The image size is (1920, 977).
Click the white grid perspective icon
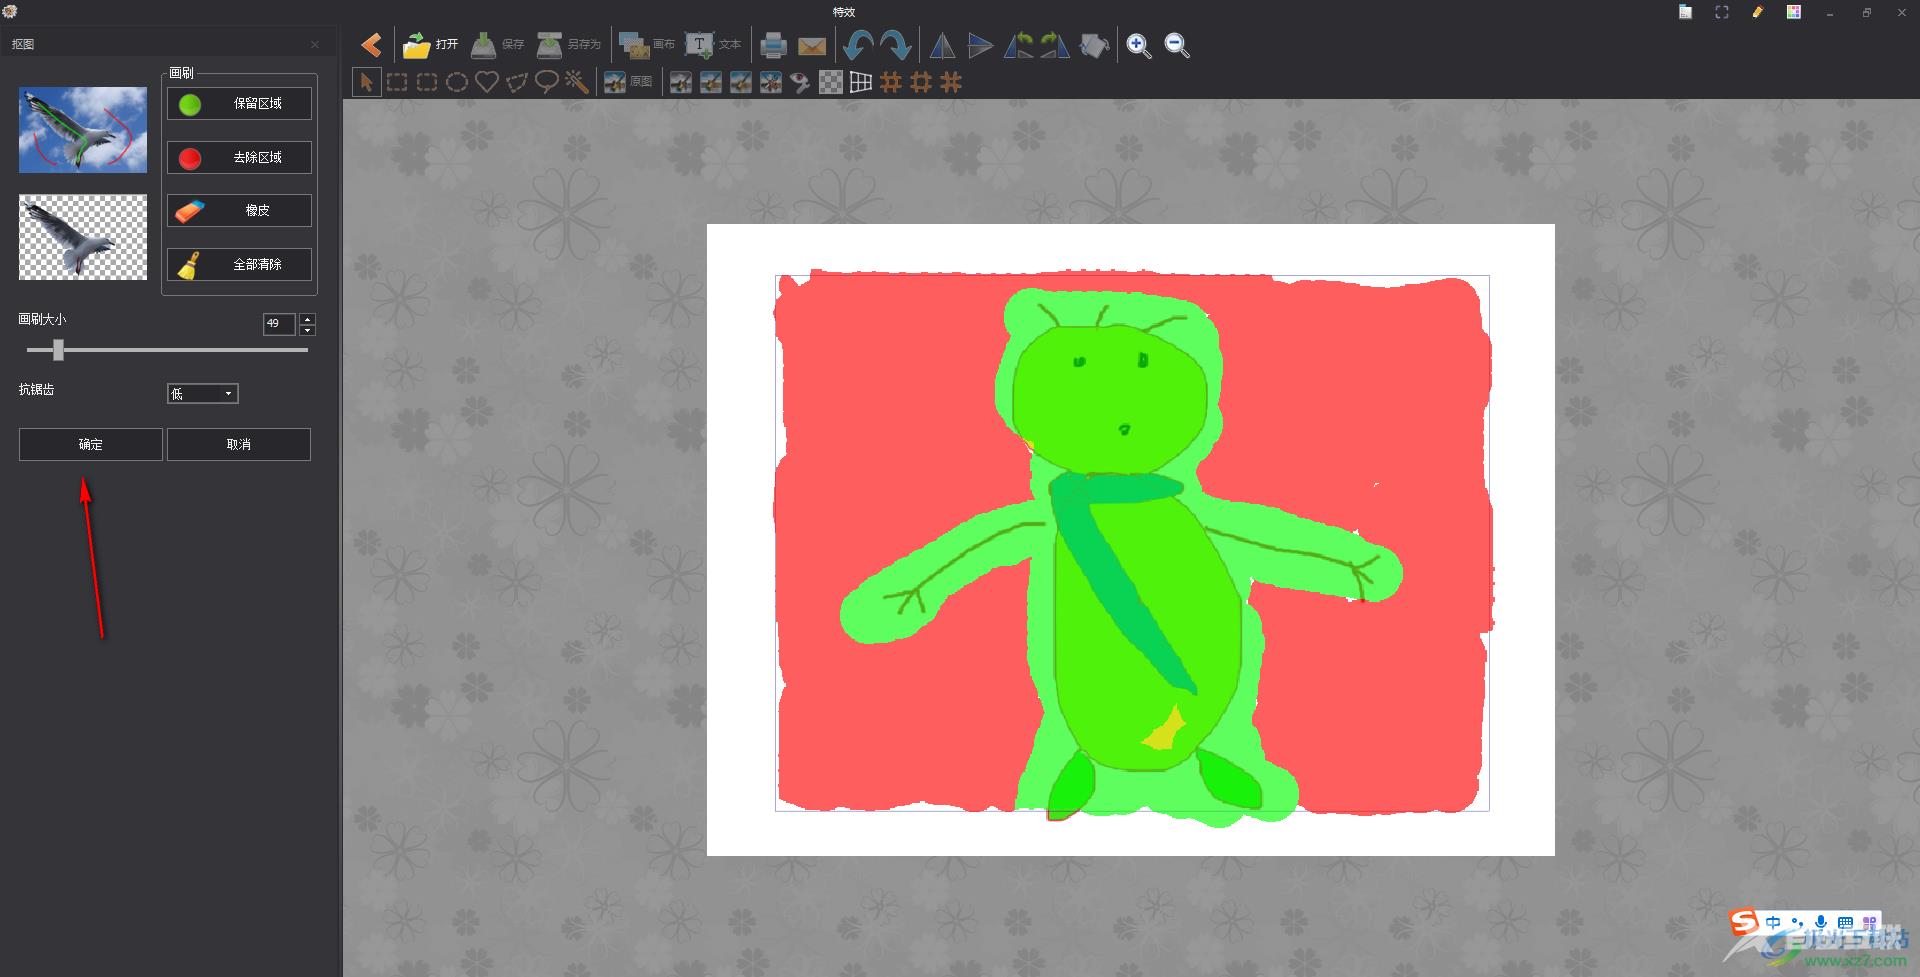point(861,82)
